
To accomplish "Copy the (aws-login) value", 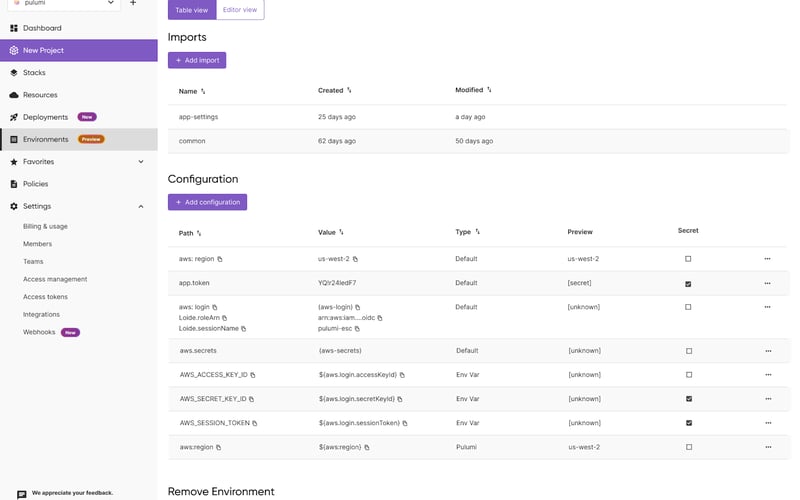I will (x=358, y=307).
